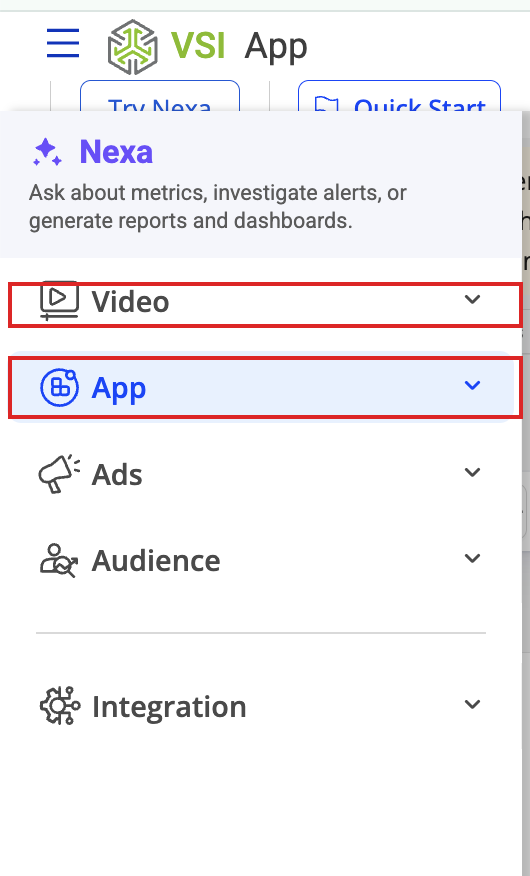
Task: Click the Nexa sparkle icon
Action: [x=47, y=153]
